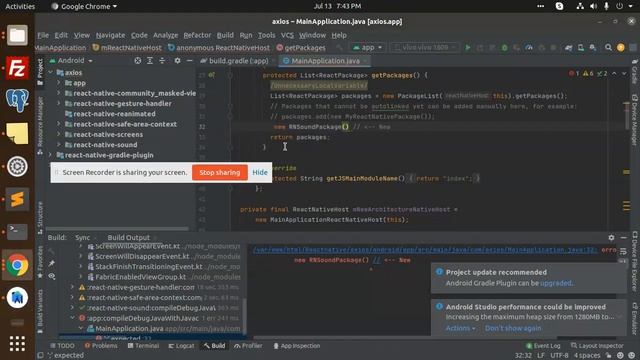The height and width of the screenshot is (360, 640).
Task: Collapse the axios root project node
Action: (x=51, y=73)
